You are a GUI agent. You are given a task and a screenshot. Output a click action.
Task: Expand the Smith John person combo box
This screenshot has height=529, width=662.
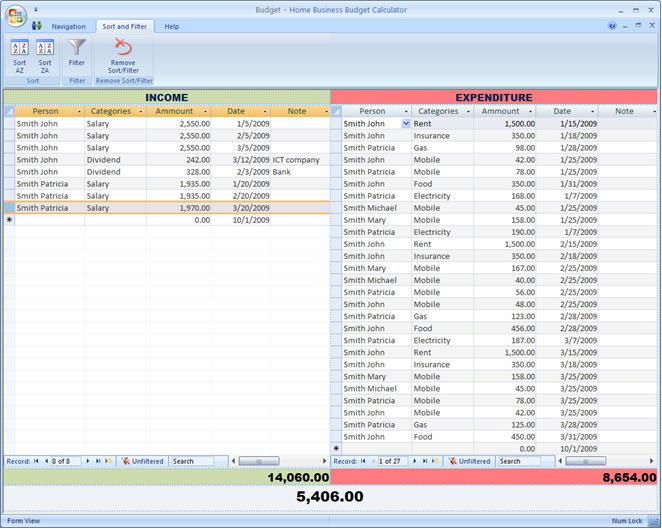coord(406,124)
